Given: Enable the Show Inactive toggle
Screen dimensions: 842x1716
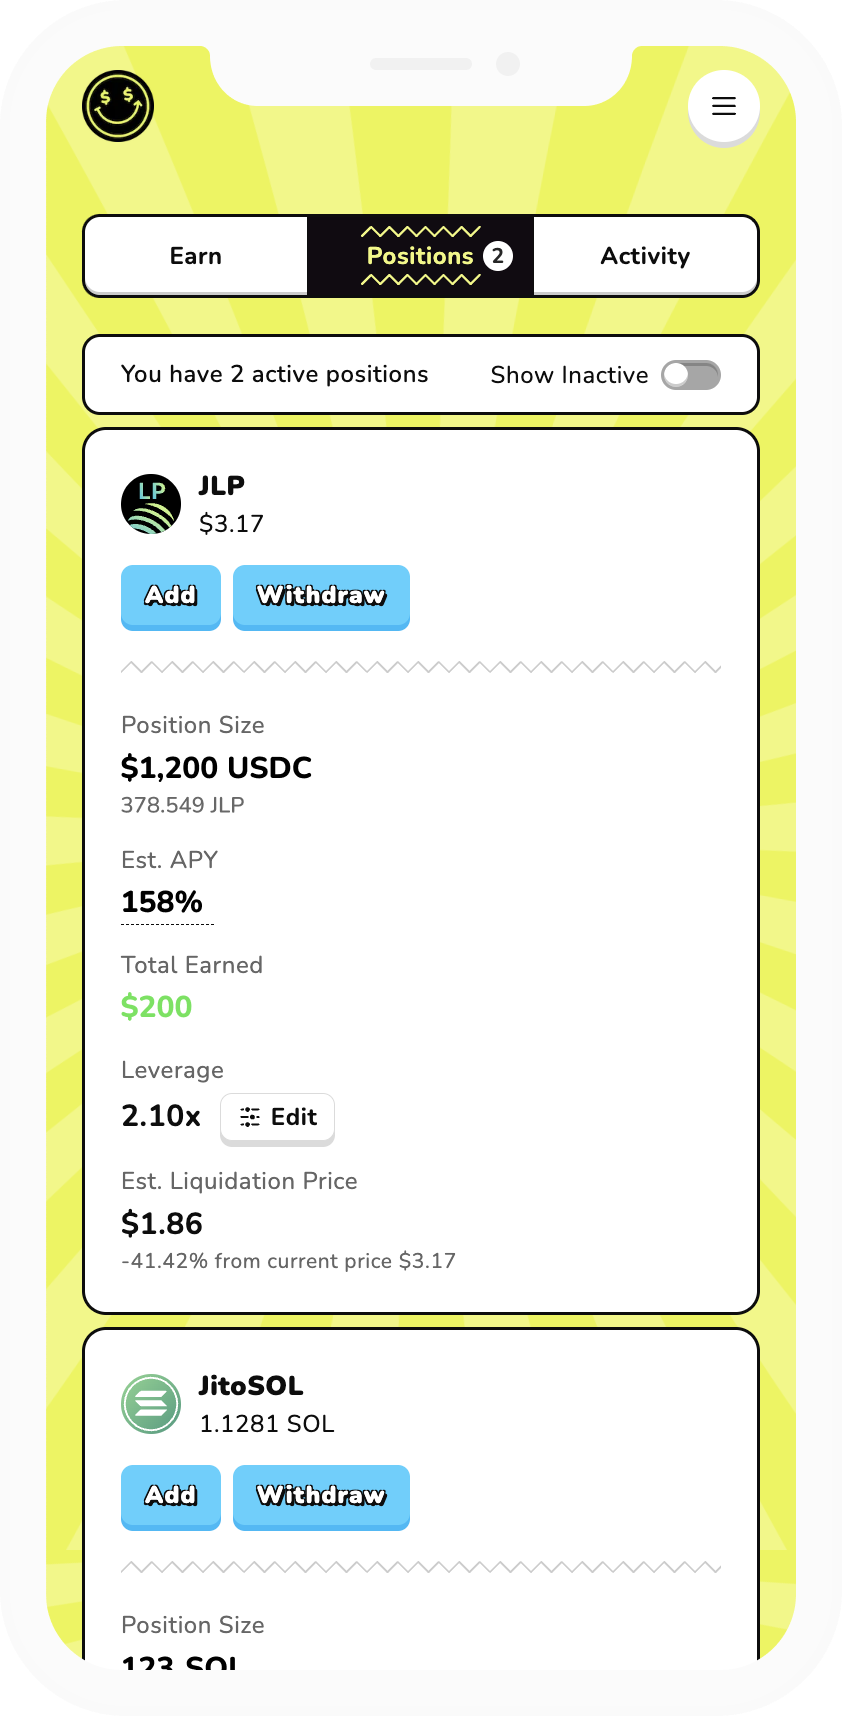Looking at the screenshot, I should click(690, 375).
